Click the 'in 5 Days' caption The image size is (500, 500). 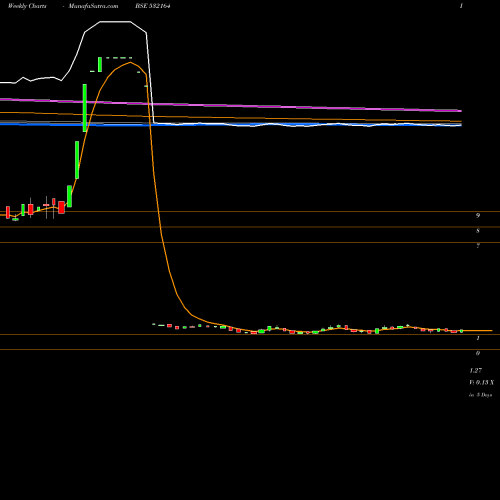(481, 395)
